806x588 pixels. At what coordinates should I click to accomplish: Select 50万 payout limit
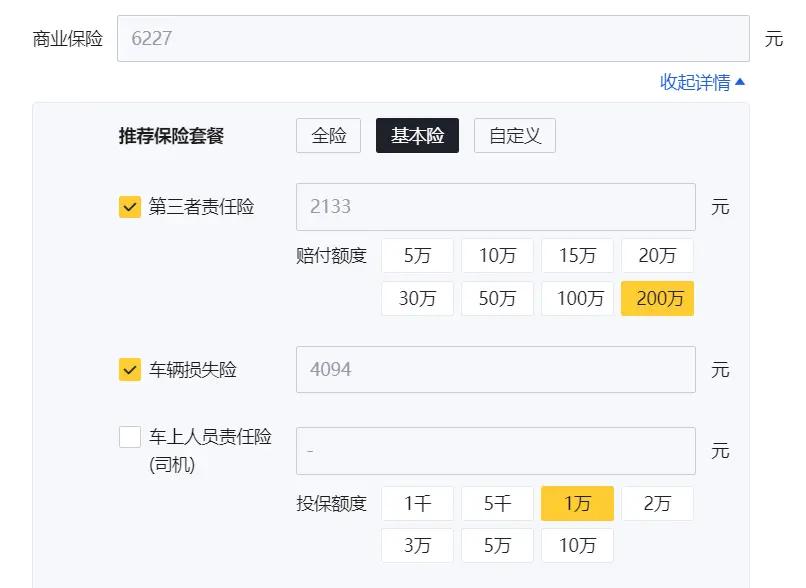point(497,298)
